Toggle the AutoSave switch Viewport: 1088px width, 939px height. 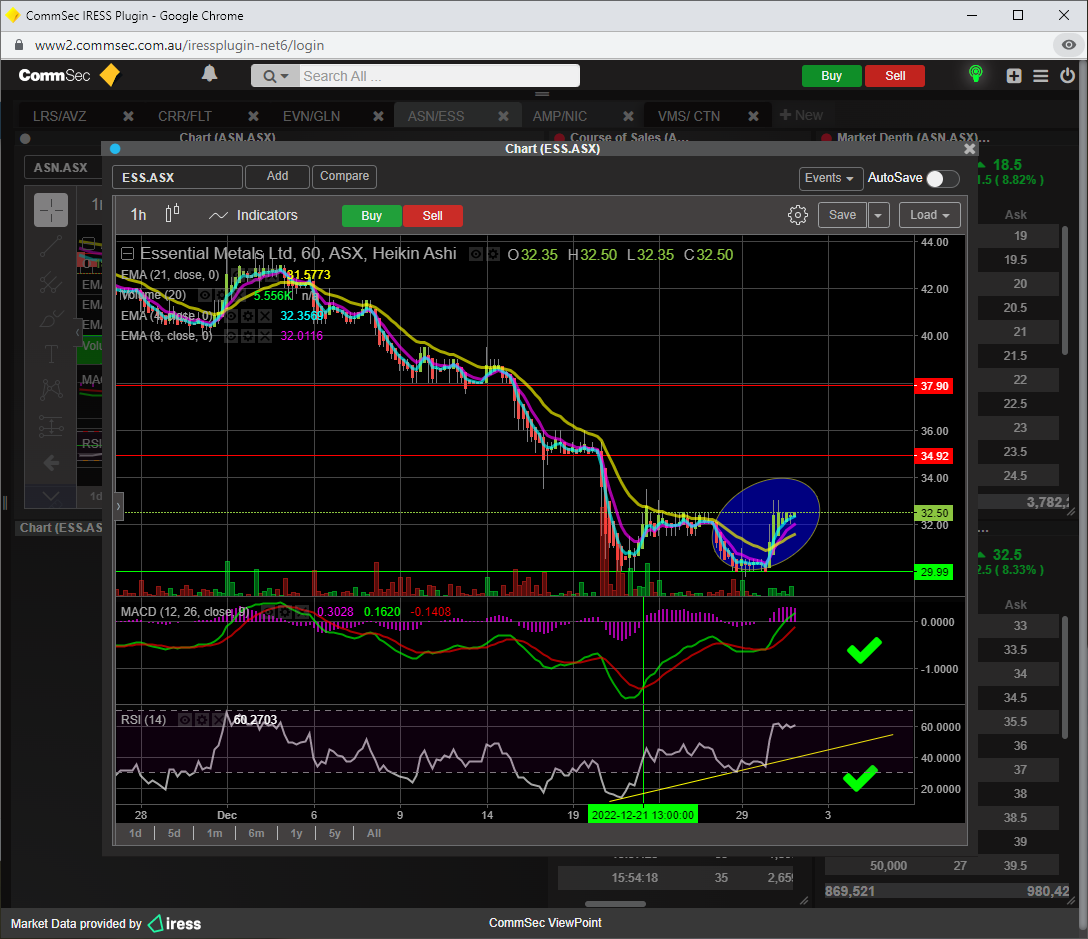point(942,178)
